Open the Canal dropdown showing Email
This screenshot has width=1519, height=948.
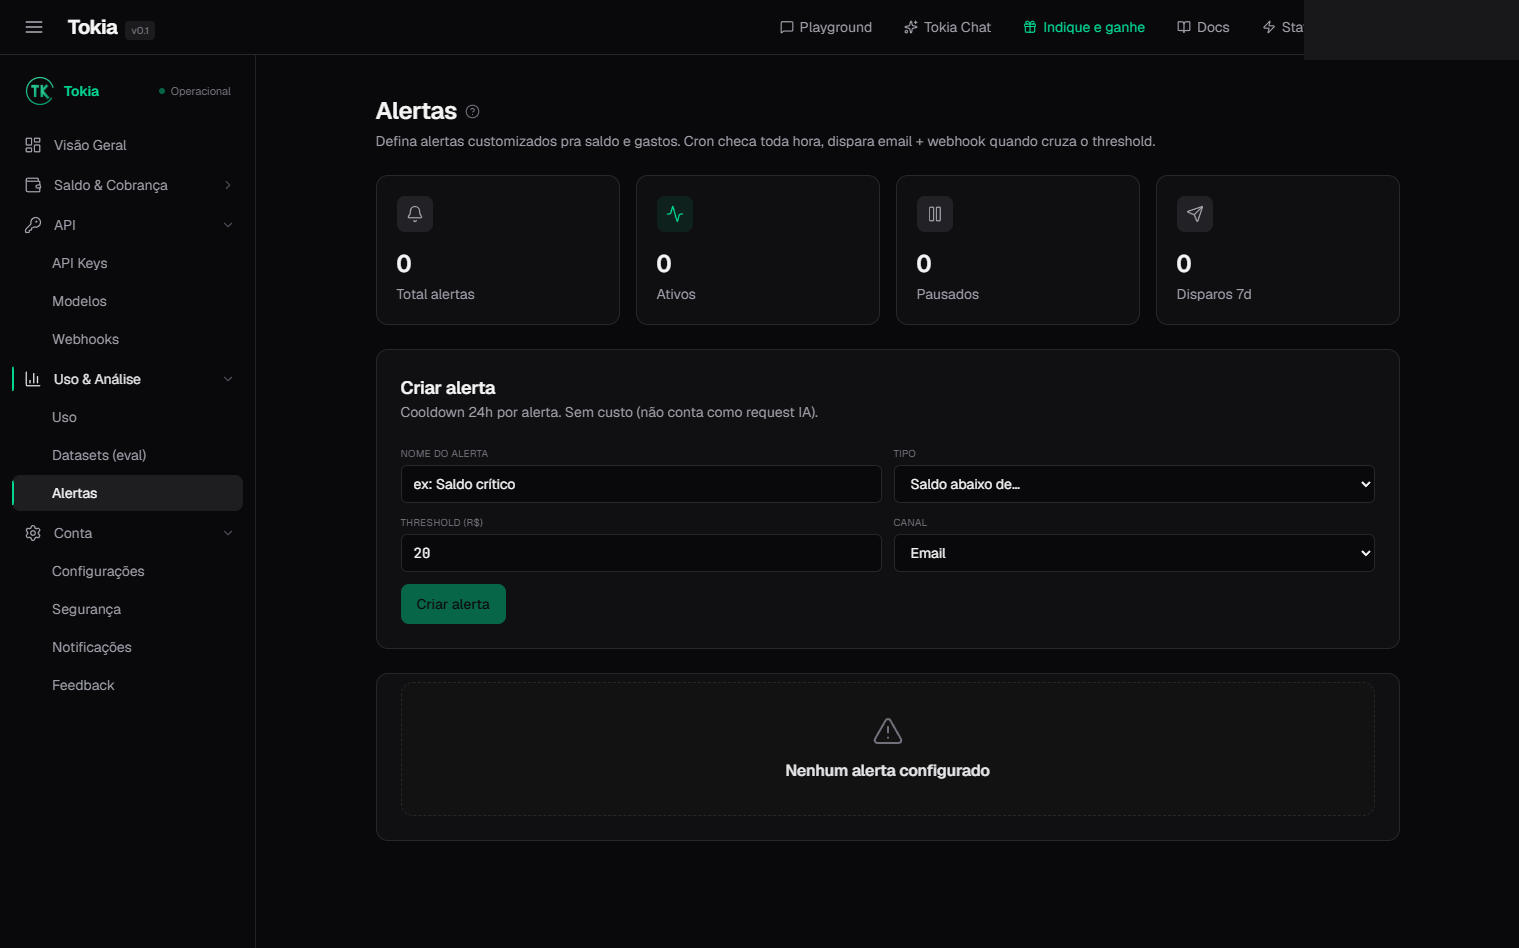point(1134,553)
